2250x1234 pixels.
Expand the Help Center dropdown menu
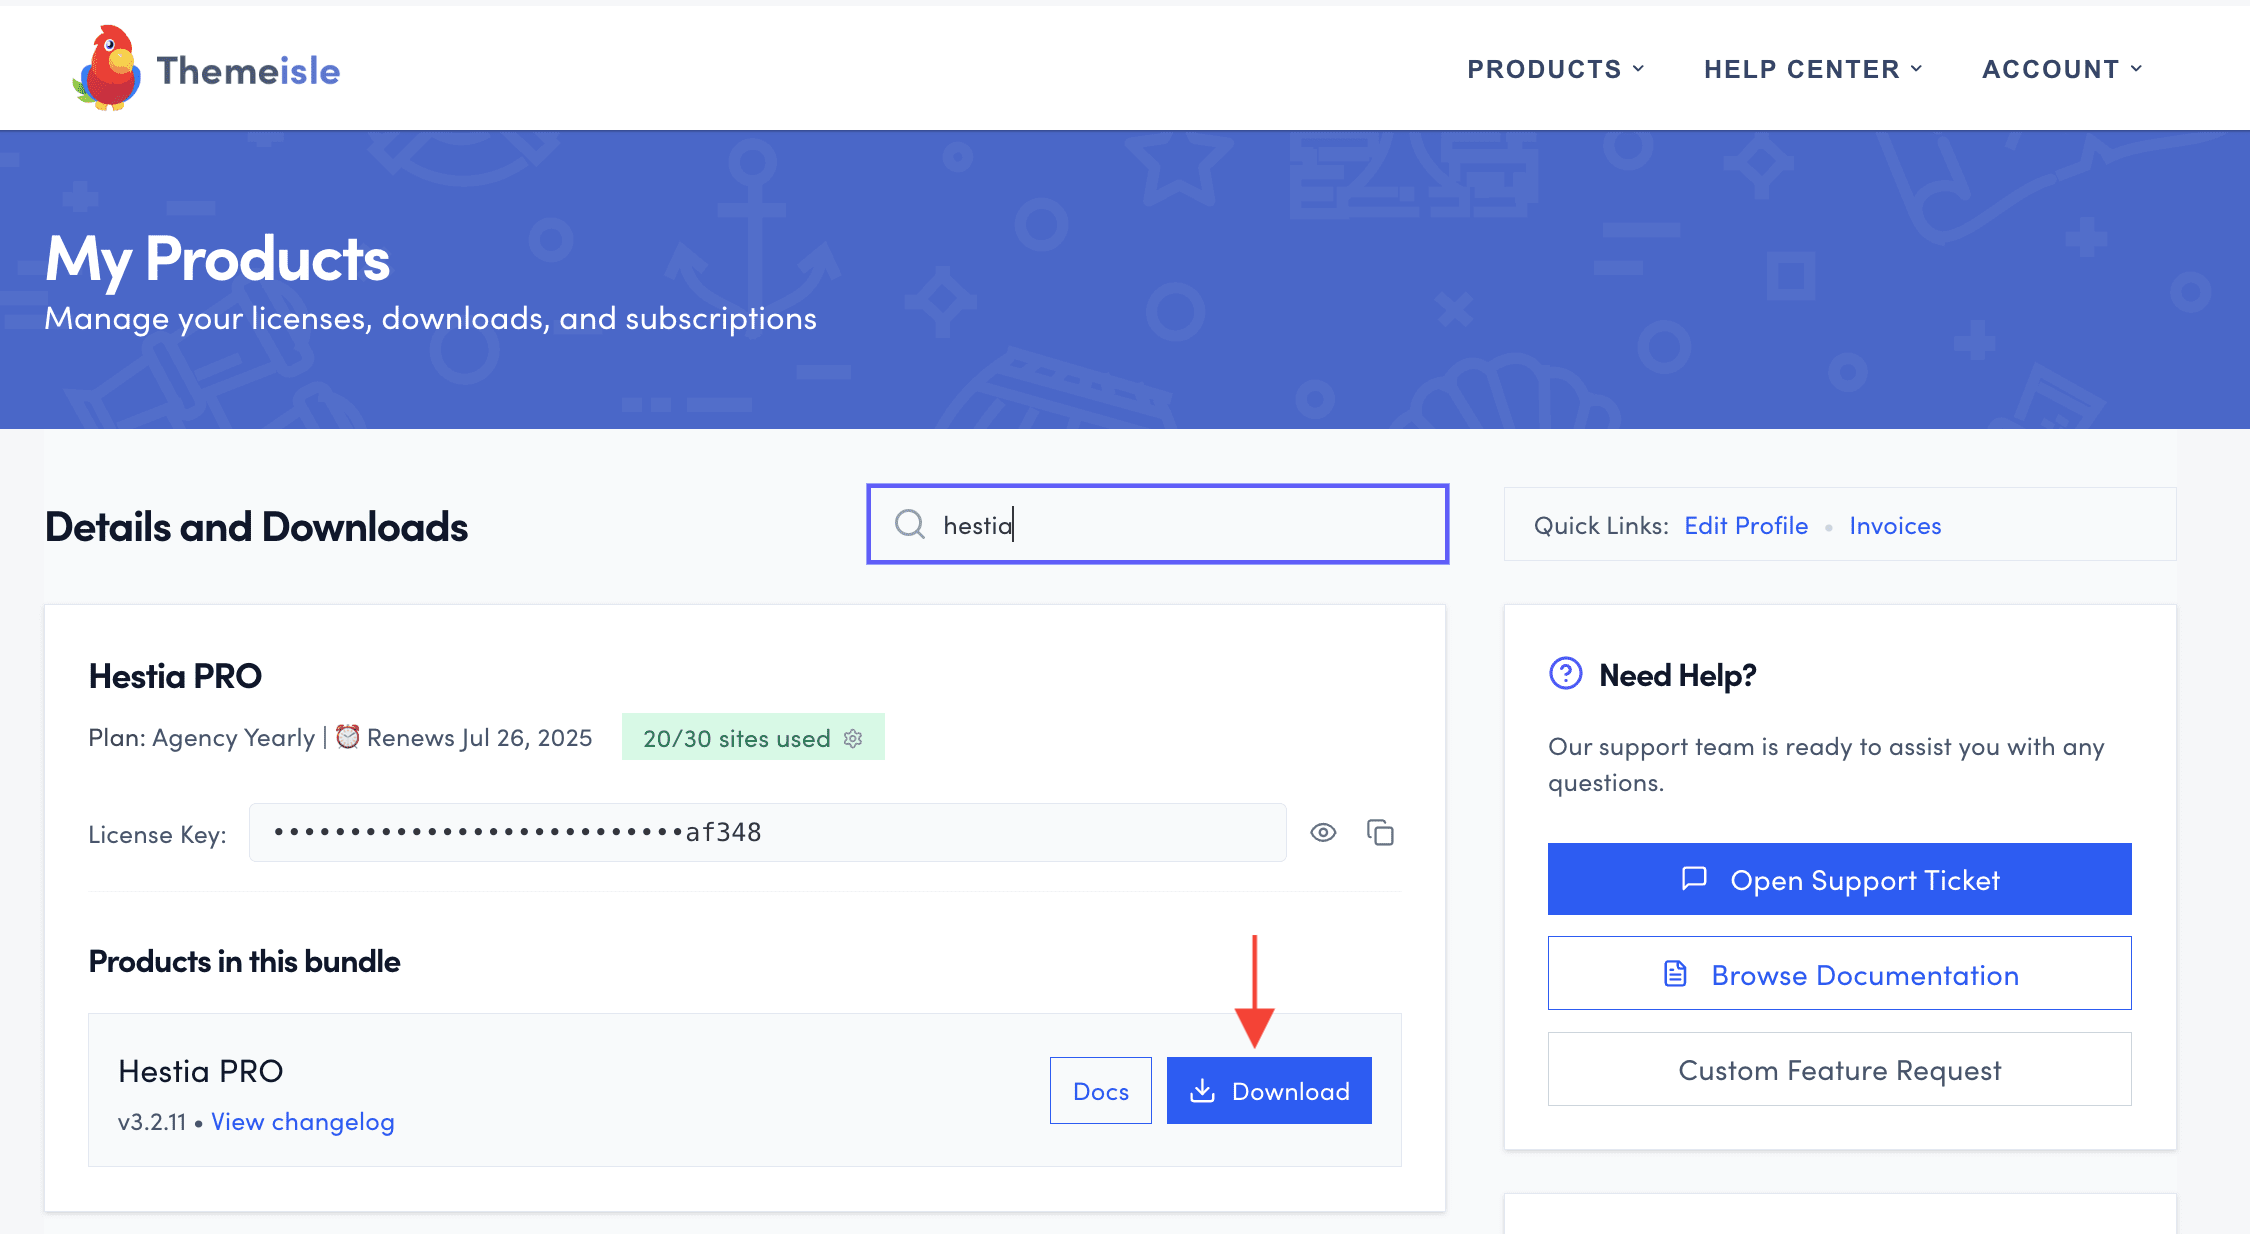[x=1812, y=69]
